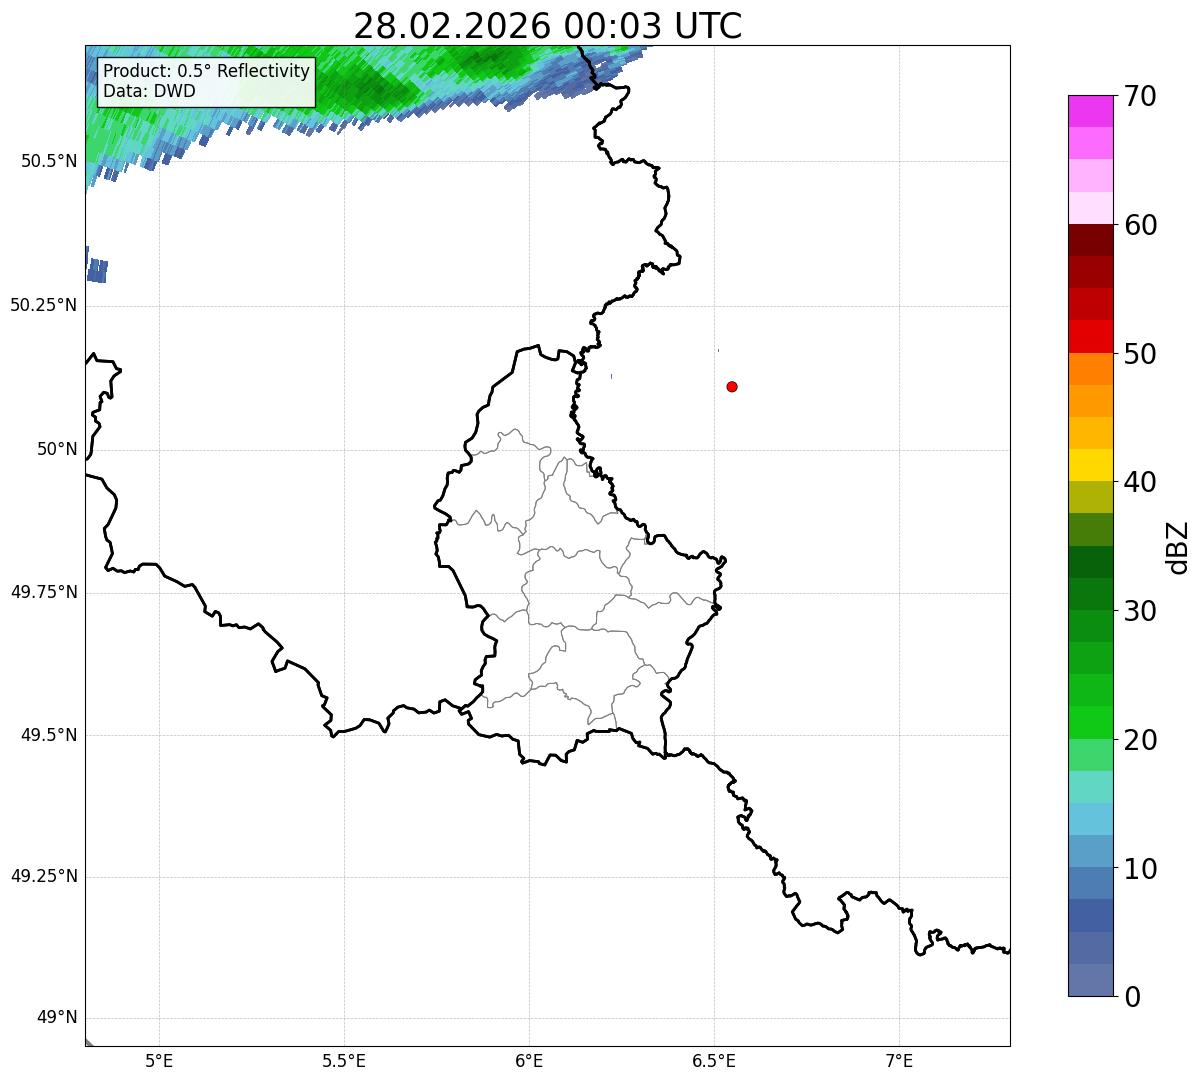Screen dimensions: 1202x1081
Task: Click the red station marker dot
Action: [x=732, y=386]
